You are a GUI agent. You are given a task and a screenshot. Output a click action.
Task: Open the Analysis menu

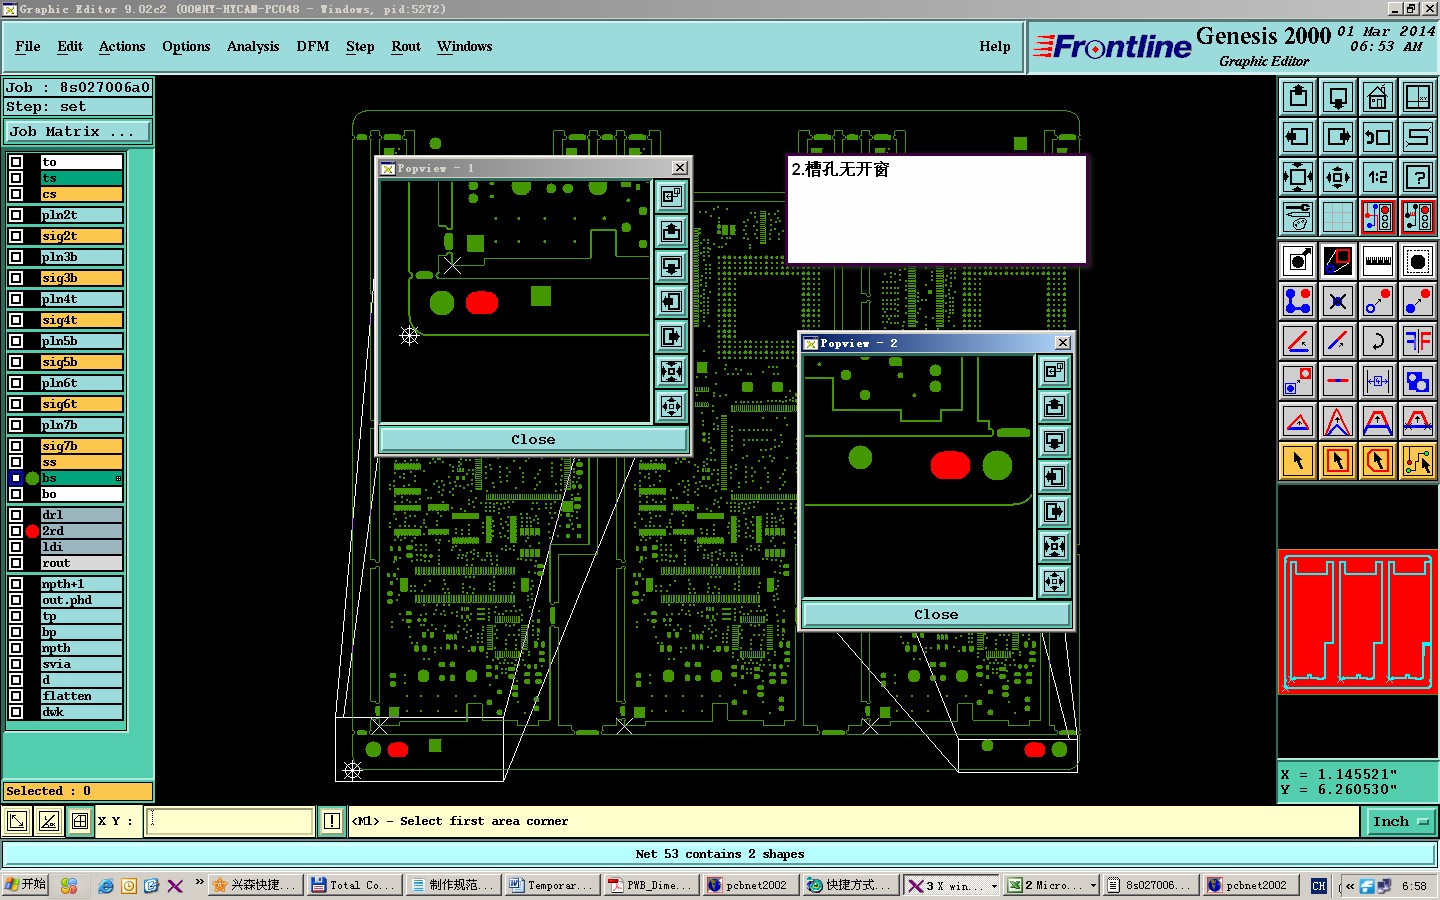click(x=253, y=46)
